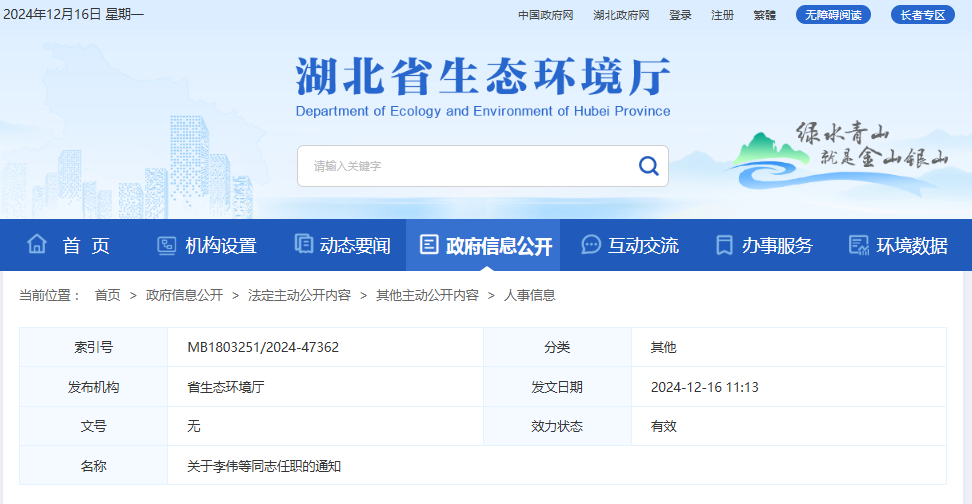Click the 动态要闻 document icon

pos(303,245)
